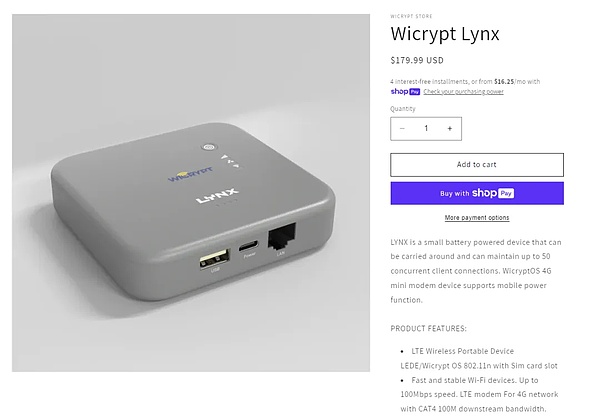
Task: Open Check your purchasing power link
Action: click(x=463, y=91)
